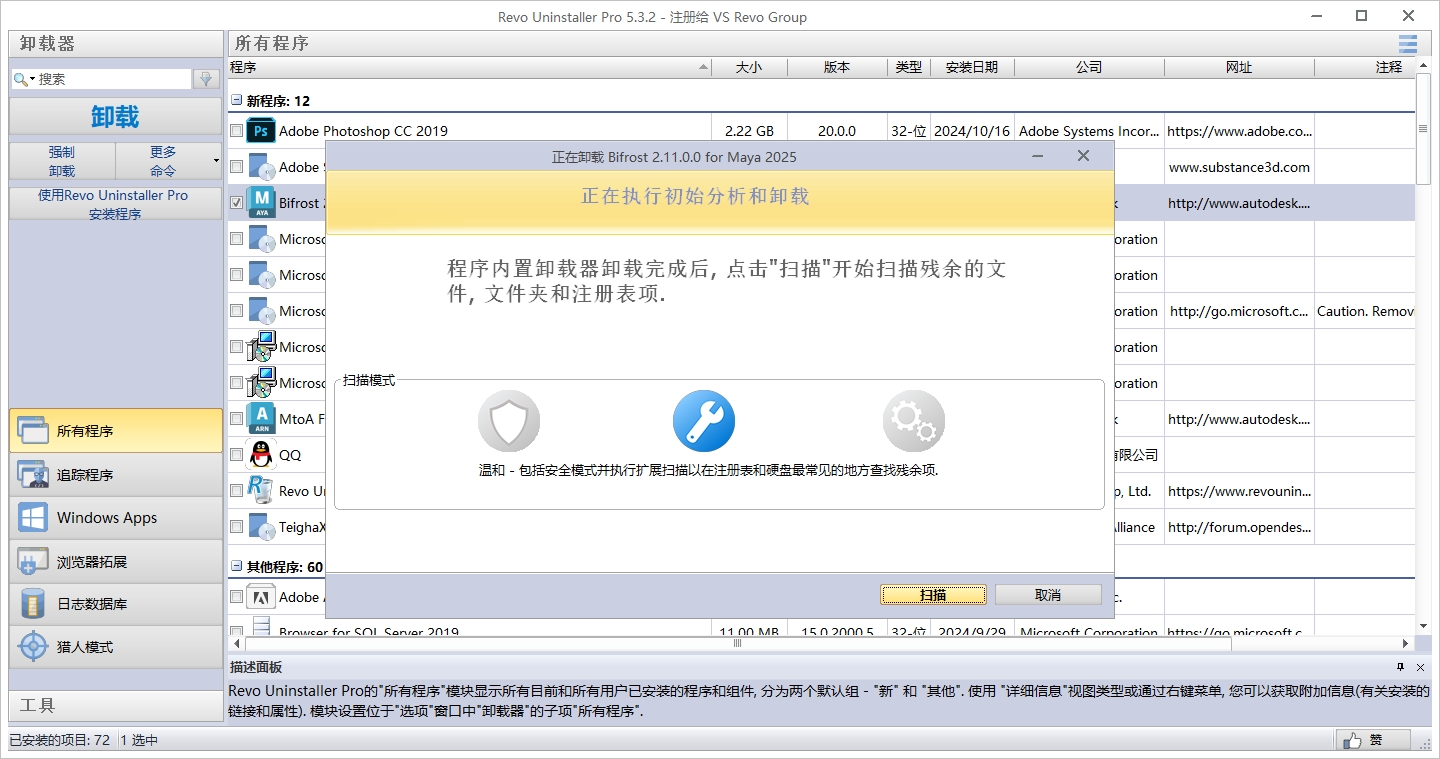Click the 扫描 button in dialog
1440x759 pixels.
933,595
